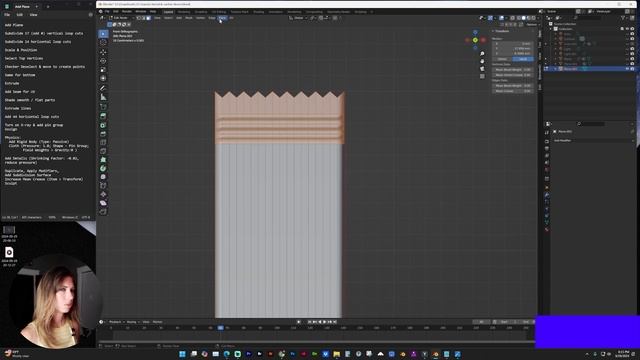Open transform orientation Global dropdown

click(298, 18)
